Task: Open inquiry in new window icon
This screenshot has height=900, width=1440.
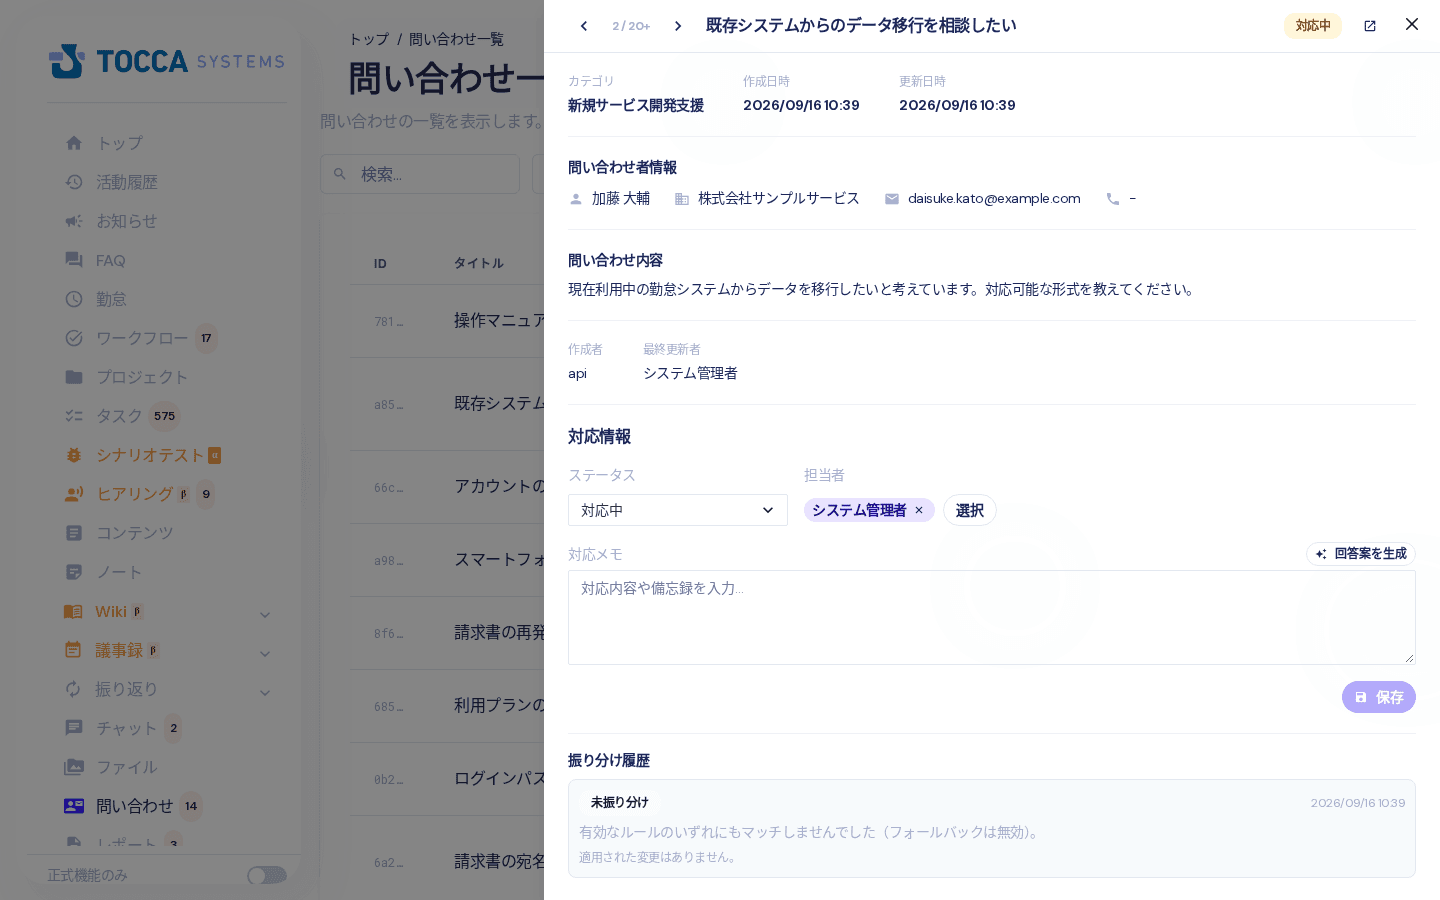Action: point(1370,26)
